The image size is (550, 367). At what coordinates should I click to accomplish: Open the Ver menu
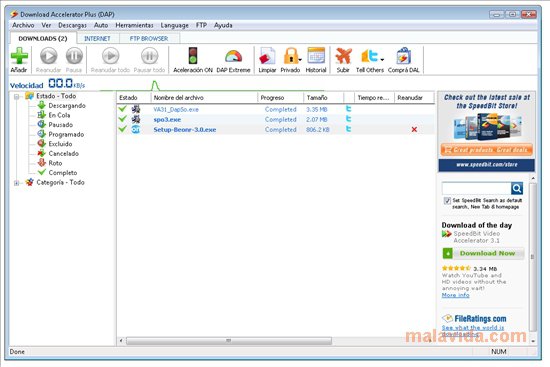coord(46,25)
